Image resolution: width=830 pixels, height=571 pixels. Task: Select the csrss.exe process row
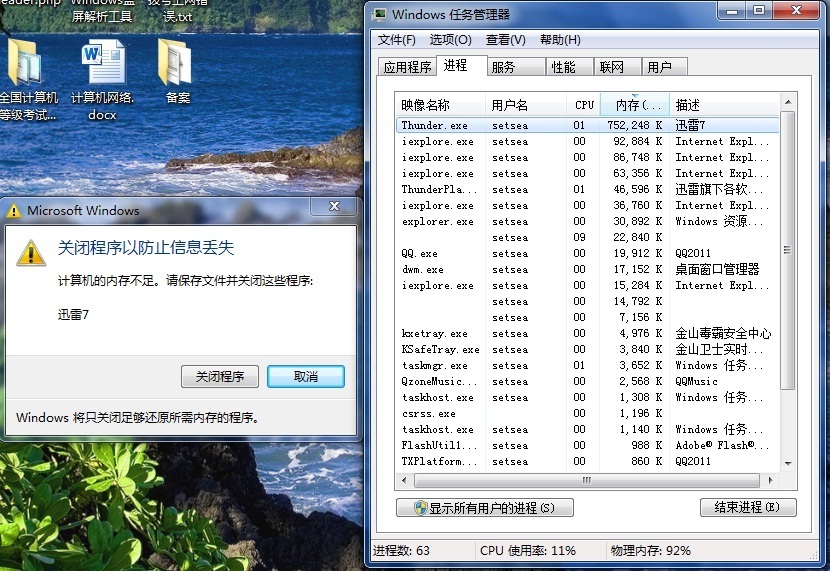click(x=587, y=413)
